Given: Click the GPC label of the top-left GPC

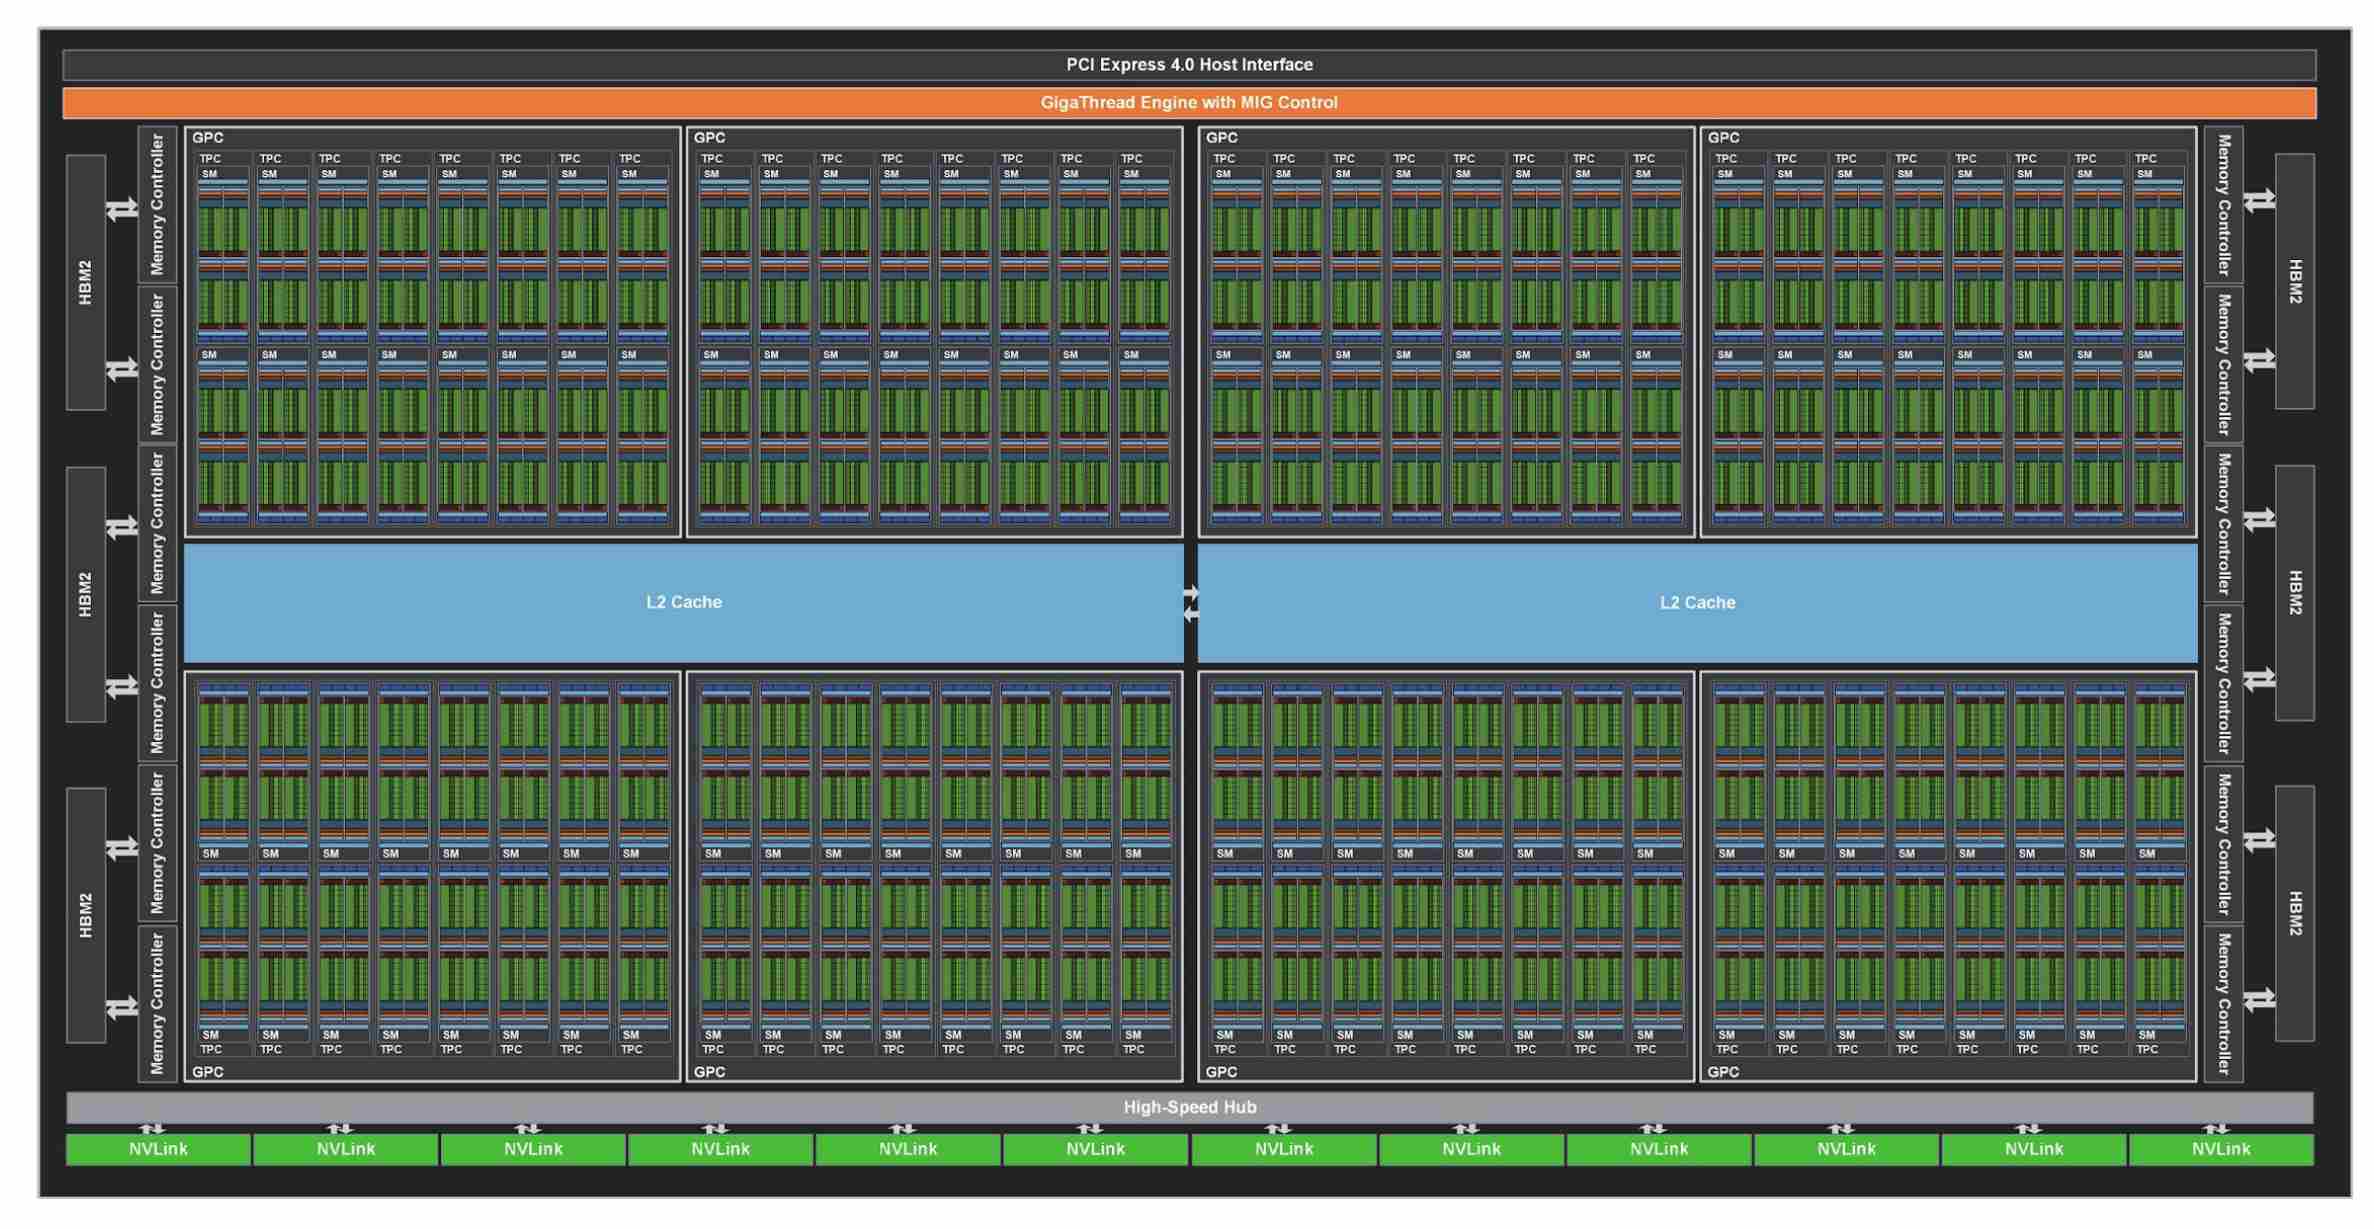Looking at the screenshot, I should (x=208, y=138).
